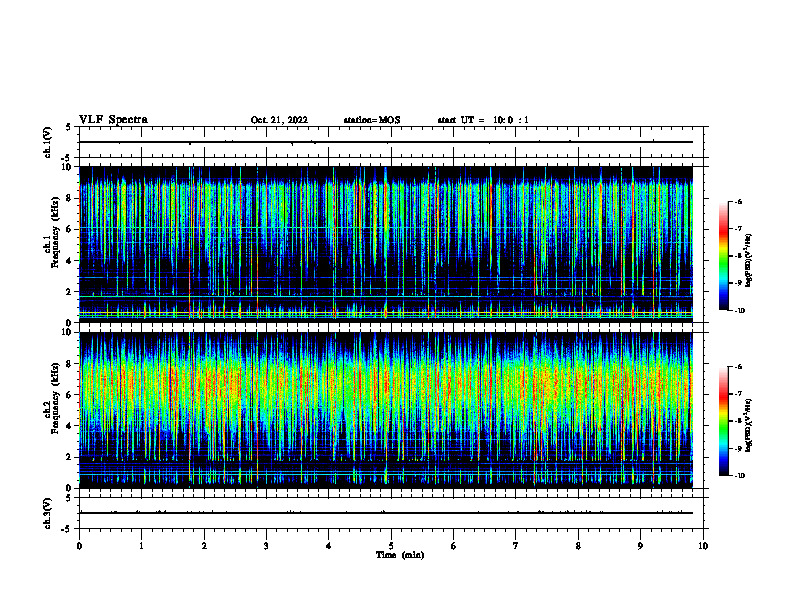
Task: Click the ch.1 spectrogram panel
Action: (386, 244)
